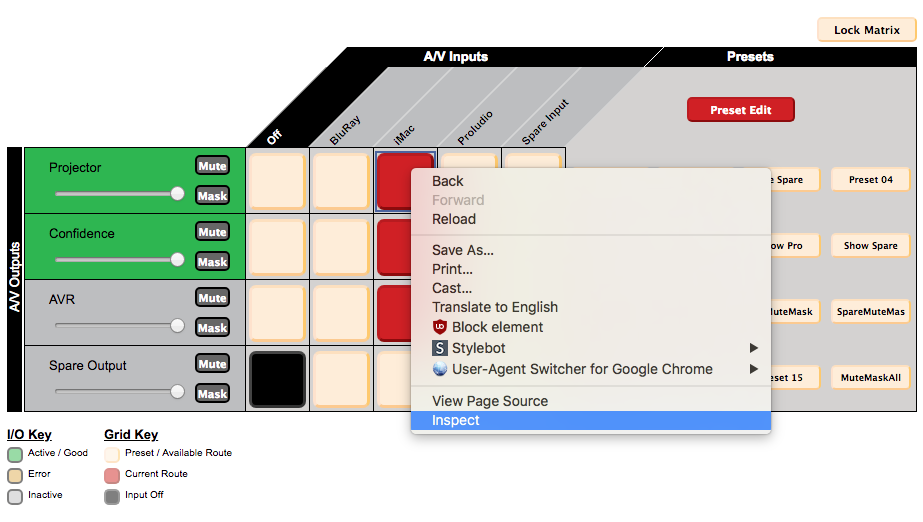This screenshot has height=522, width=923.
Task: Click Save As... in context menu
Action: pyautogui.click(x=463, y=250)
